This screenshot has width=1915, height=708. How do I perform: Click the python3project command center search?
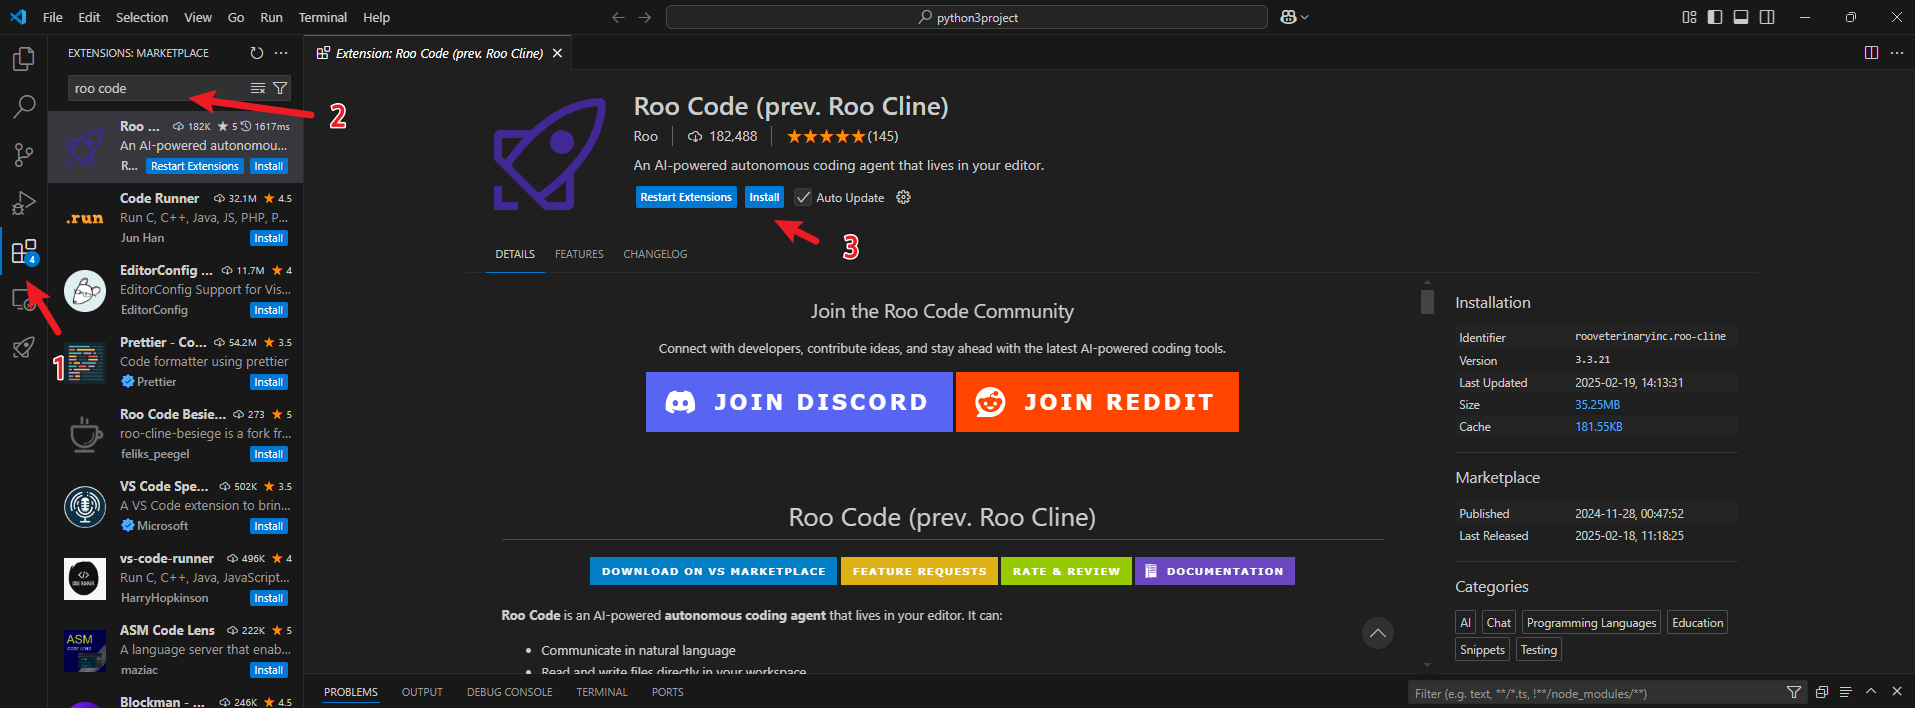click(967, 17)
